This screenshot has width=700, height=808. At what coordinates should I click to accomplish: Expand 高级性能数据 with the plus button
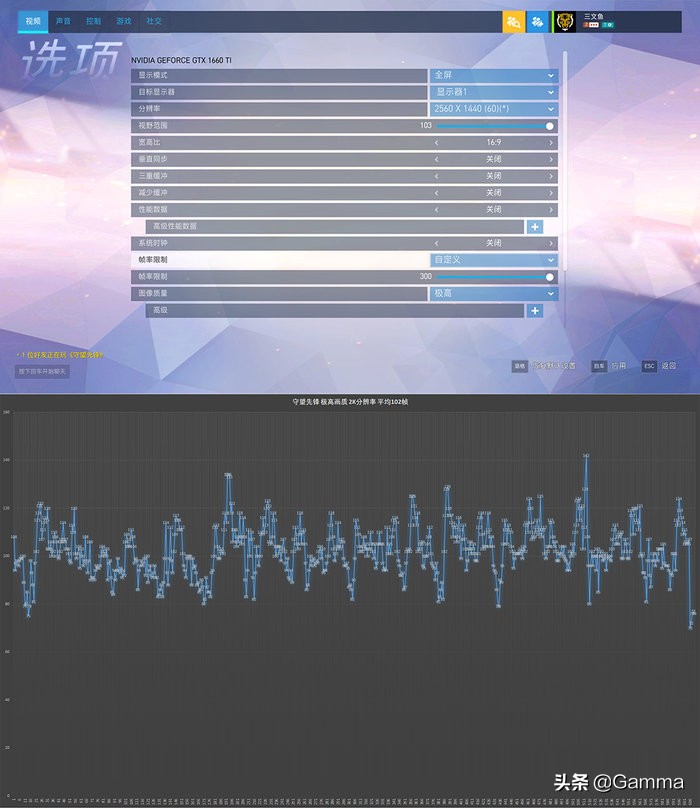535,227
